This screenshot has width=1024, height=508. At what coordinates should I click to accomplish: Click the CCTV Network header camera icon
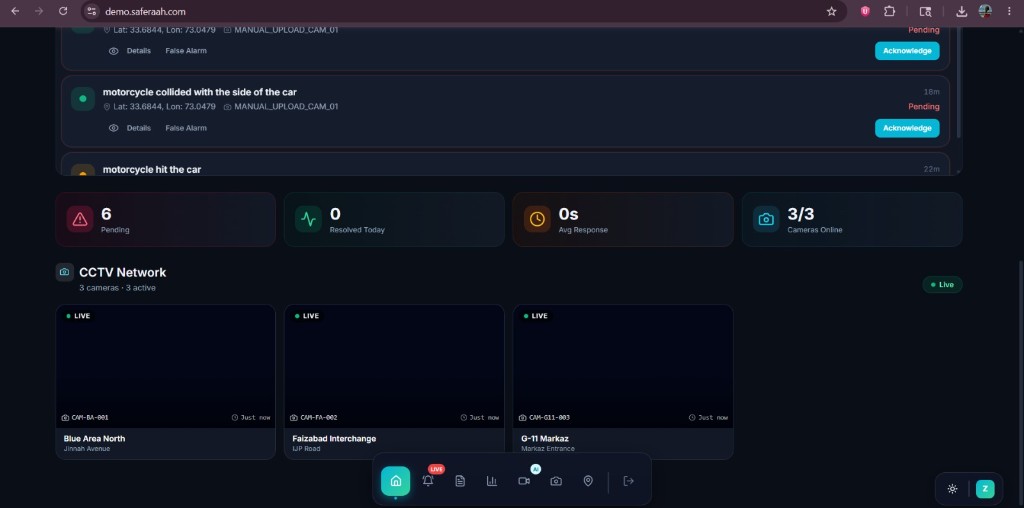click(64, 272)
